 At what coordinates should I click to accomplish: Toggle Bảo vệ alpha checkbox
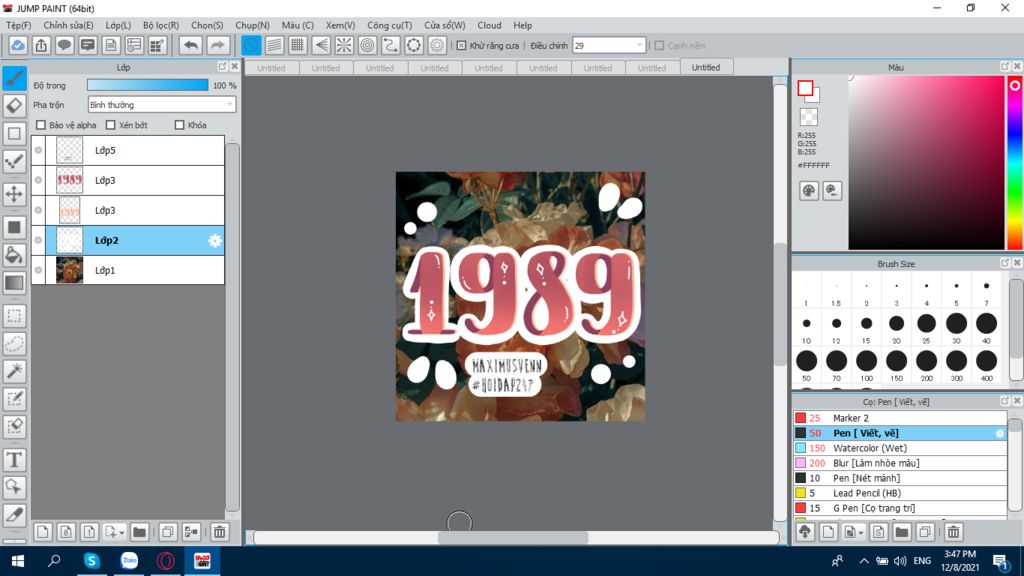coord(41,125)
